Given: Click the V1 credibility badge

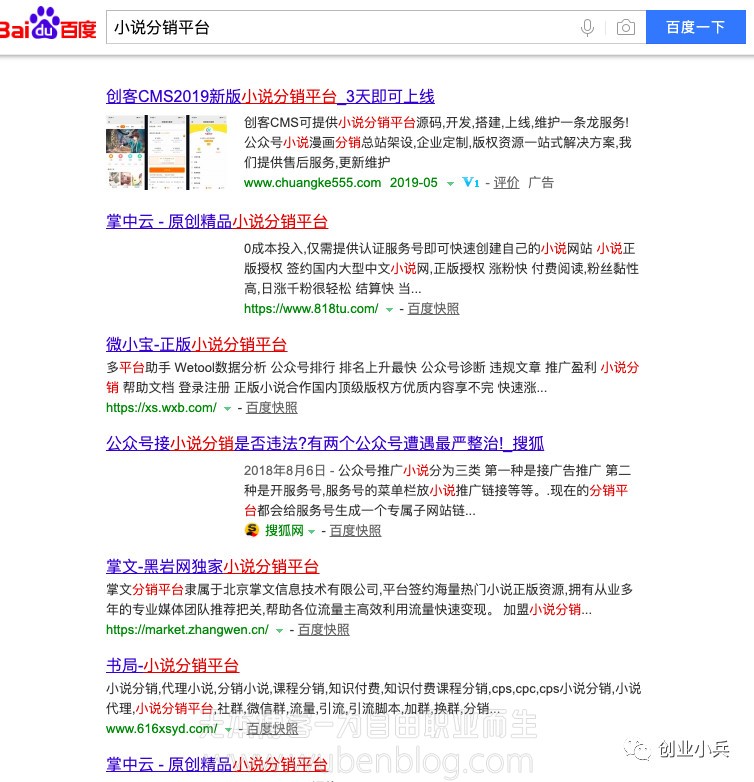Looking at the screenshot, I should click(470, 183).
